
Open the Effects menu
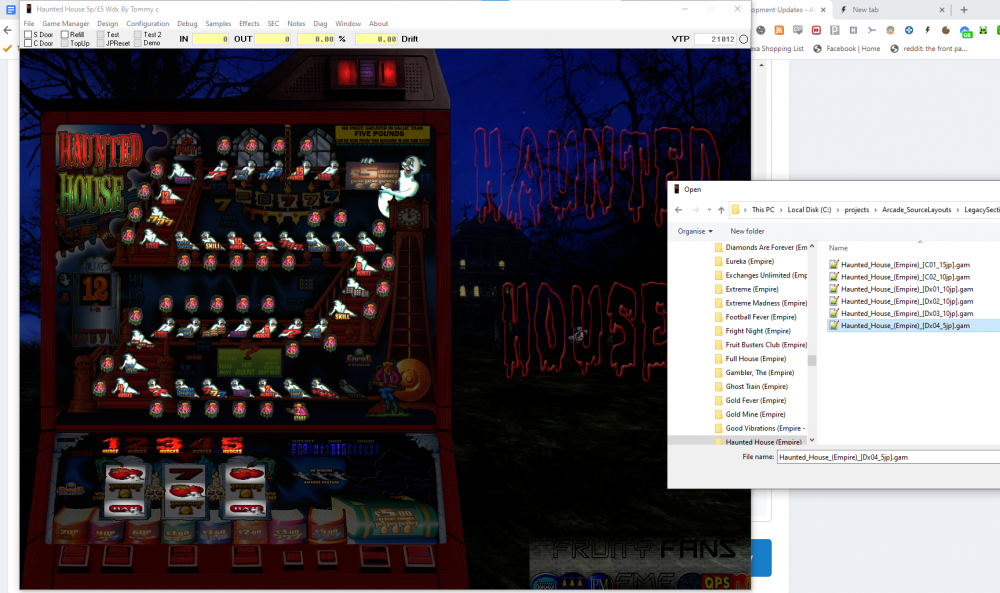(x=249, y=24)
